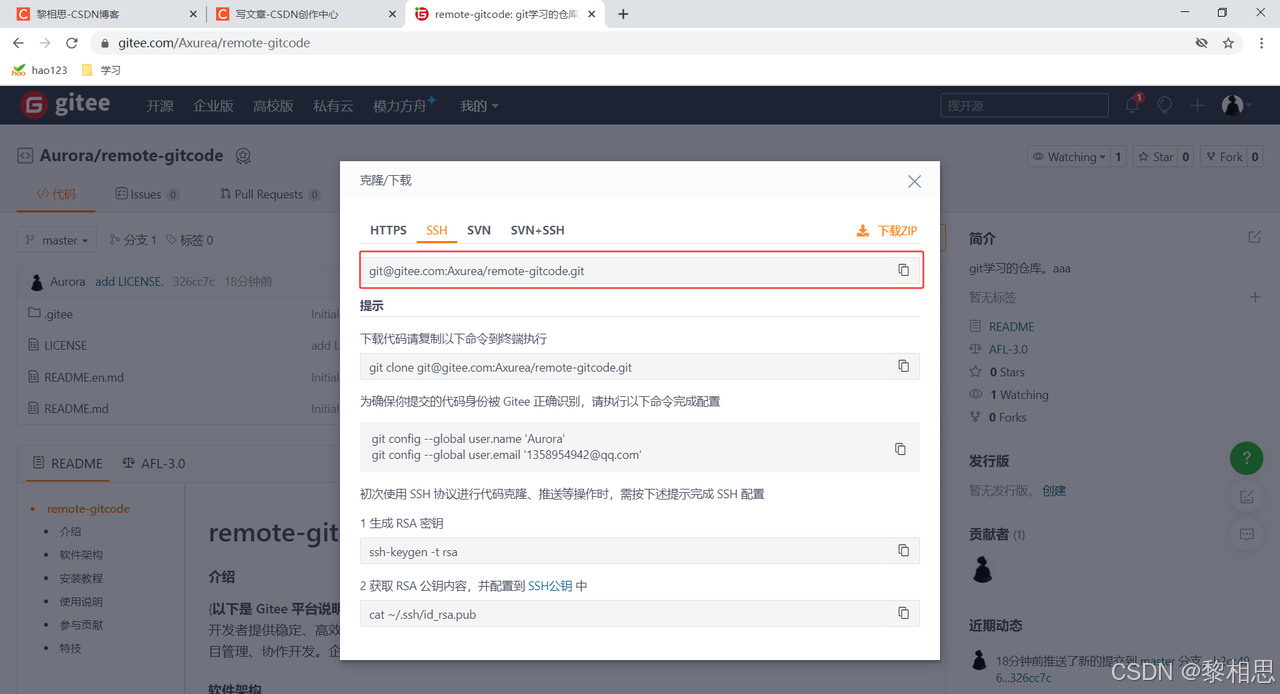Download ZIP of the repository
Image resolution: width=1280 pixels, height=694 pixels.
[887, 231]
